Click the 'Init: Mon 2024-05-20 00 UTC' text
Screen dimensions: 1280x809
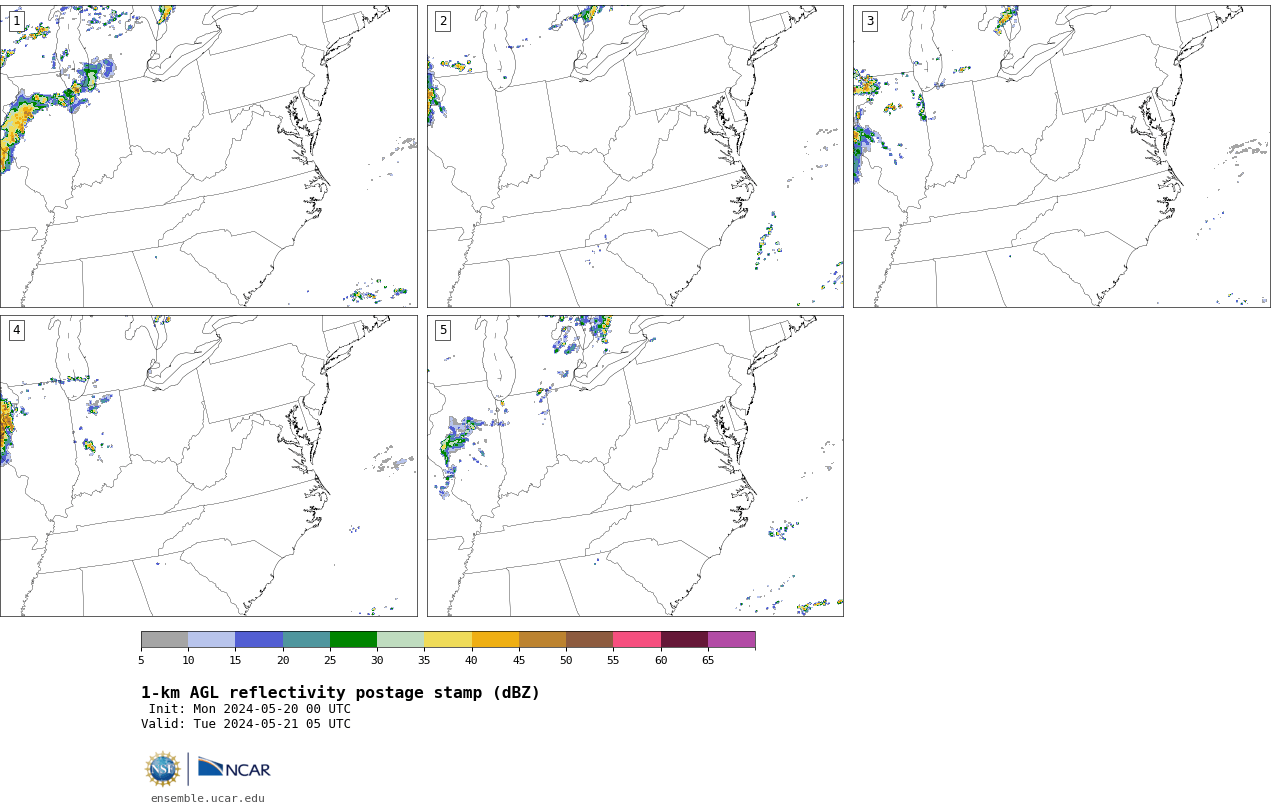pos(249,709)
